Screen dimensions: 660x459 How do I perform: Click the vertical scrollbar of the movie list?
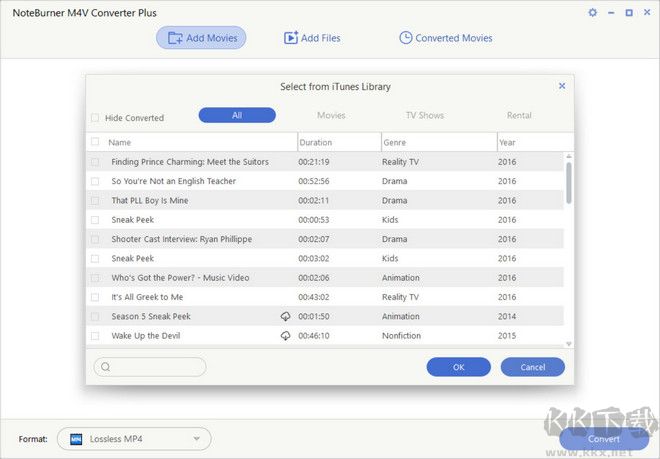click(569, 182)
